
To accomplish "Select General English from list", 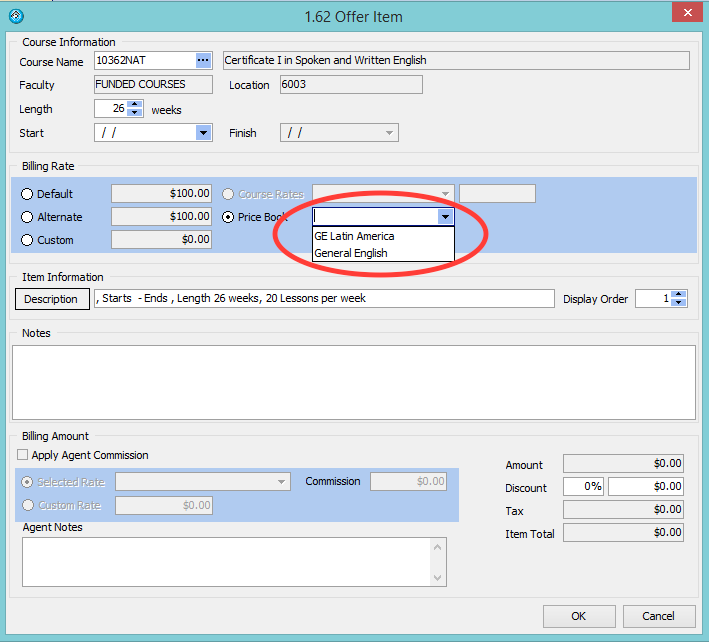I will click(x=351, y=253).
